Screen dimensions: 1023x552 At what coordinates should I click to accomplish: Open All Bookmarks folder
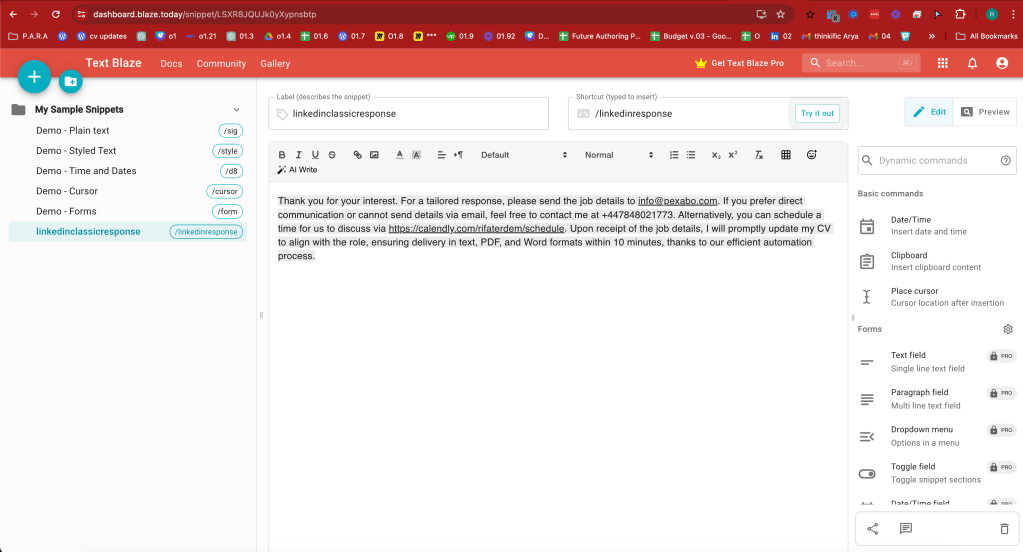pos(986,36)
